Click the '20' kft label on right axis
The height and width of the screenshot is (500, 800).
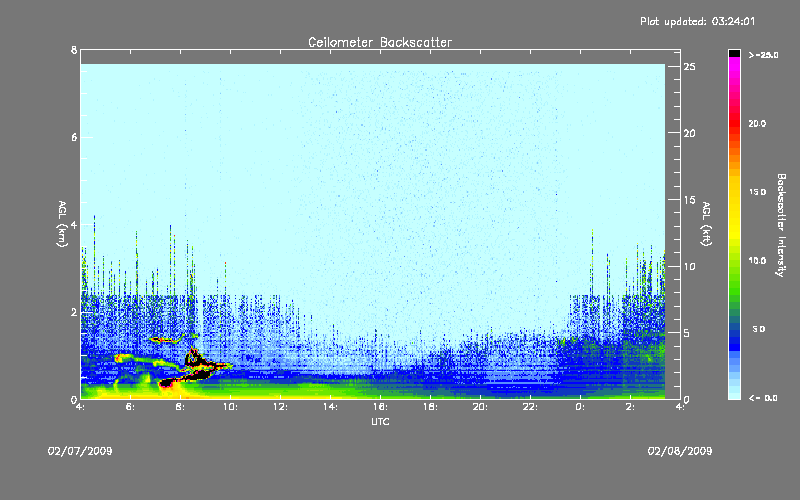tap(690, 133)
